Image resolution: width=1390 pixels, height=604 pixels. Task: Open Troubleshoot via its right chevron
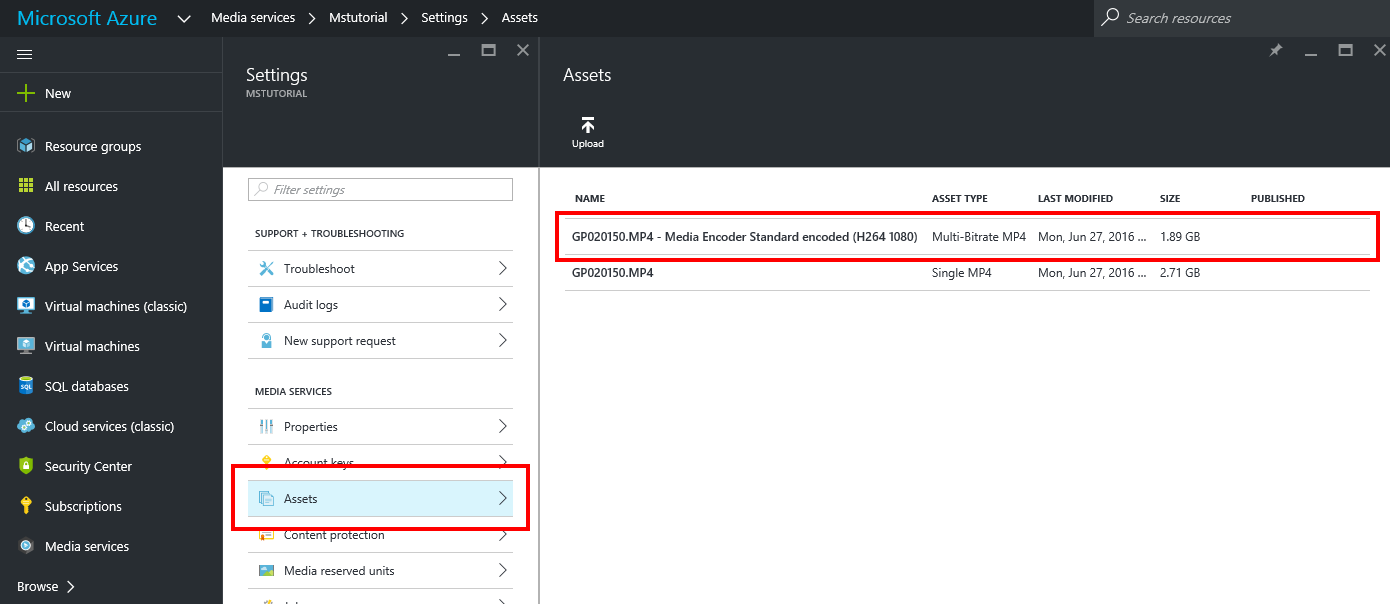tap(503, 268)
